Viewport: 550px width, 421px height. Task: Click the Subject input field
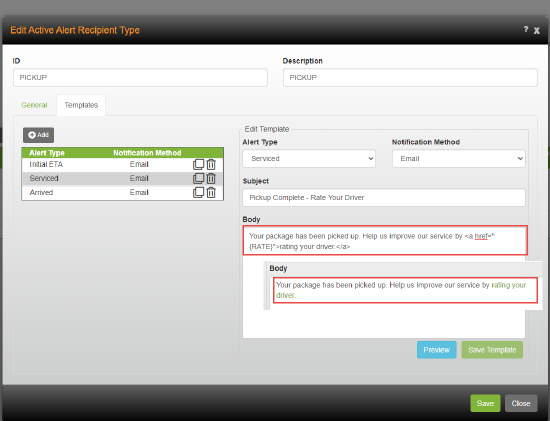pyautogui.click(x=384, y=198)
